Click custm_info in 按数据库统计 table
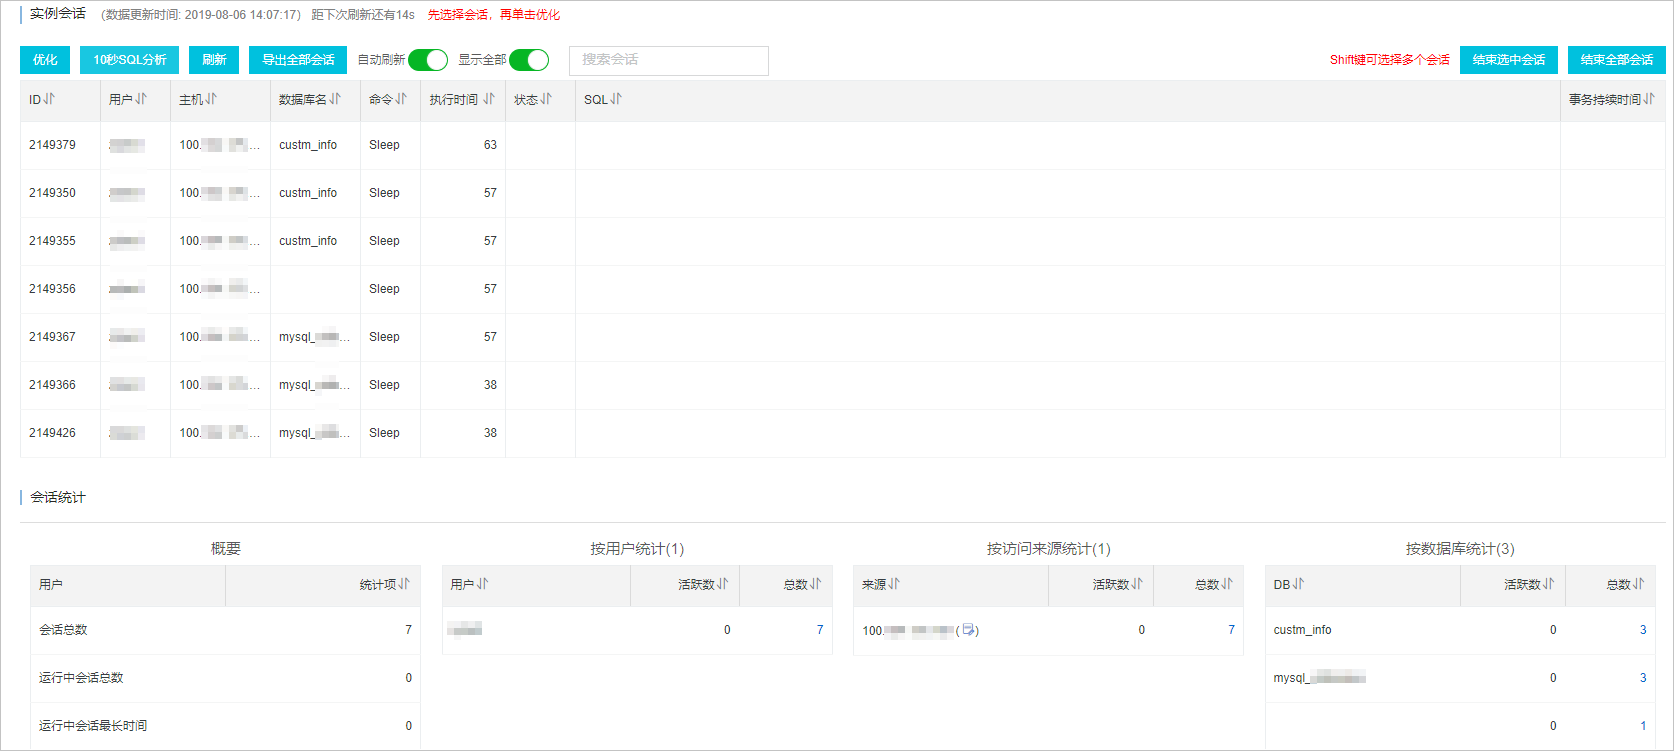 coord(1302,630)
